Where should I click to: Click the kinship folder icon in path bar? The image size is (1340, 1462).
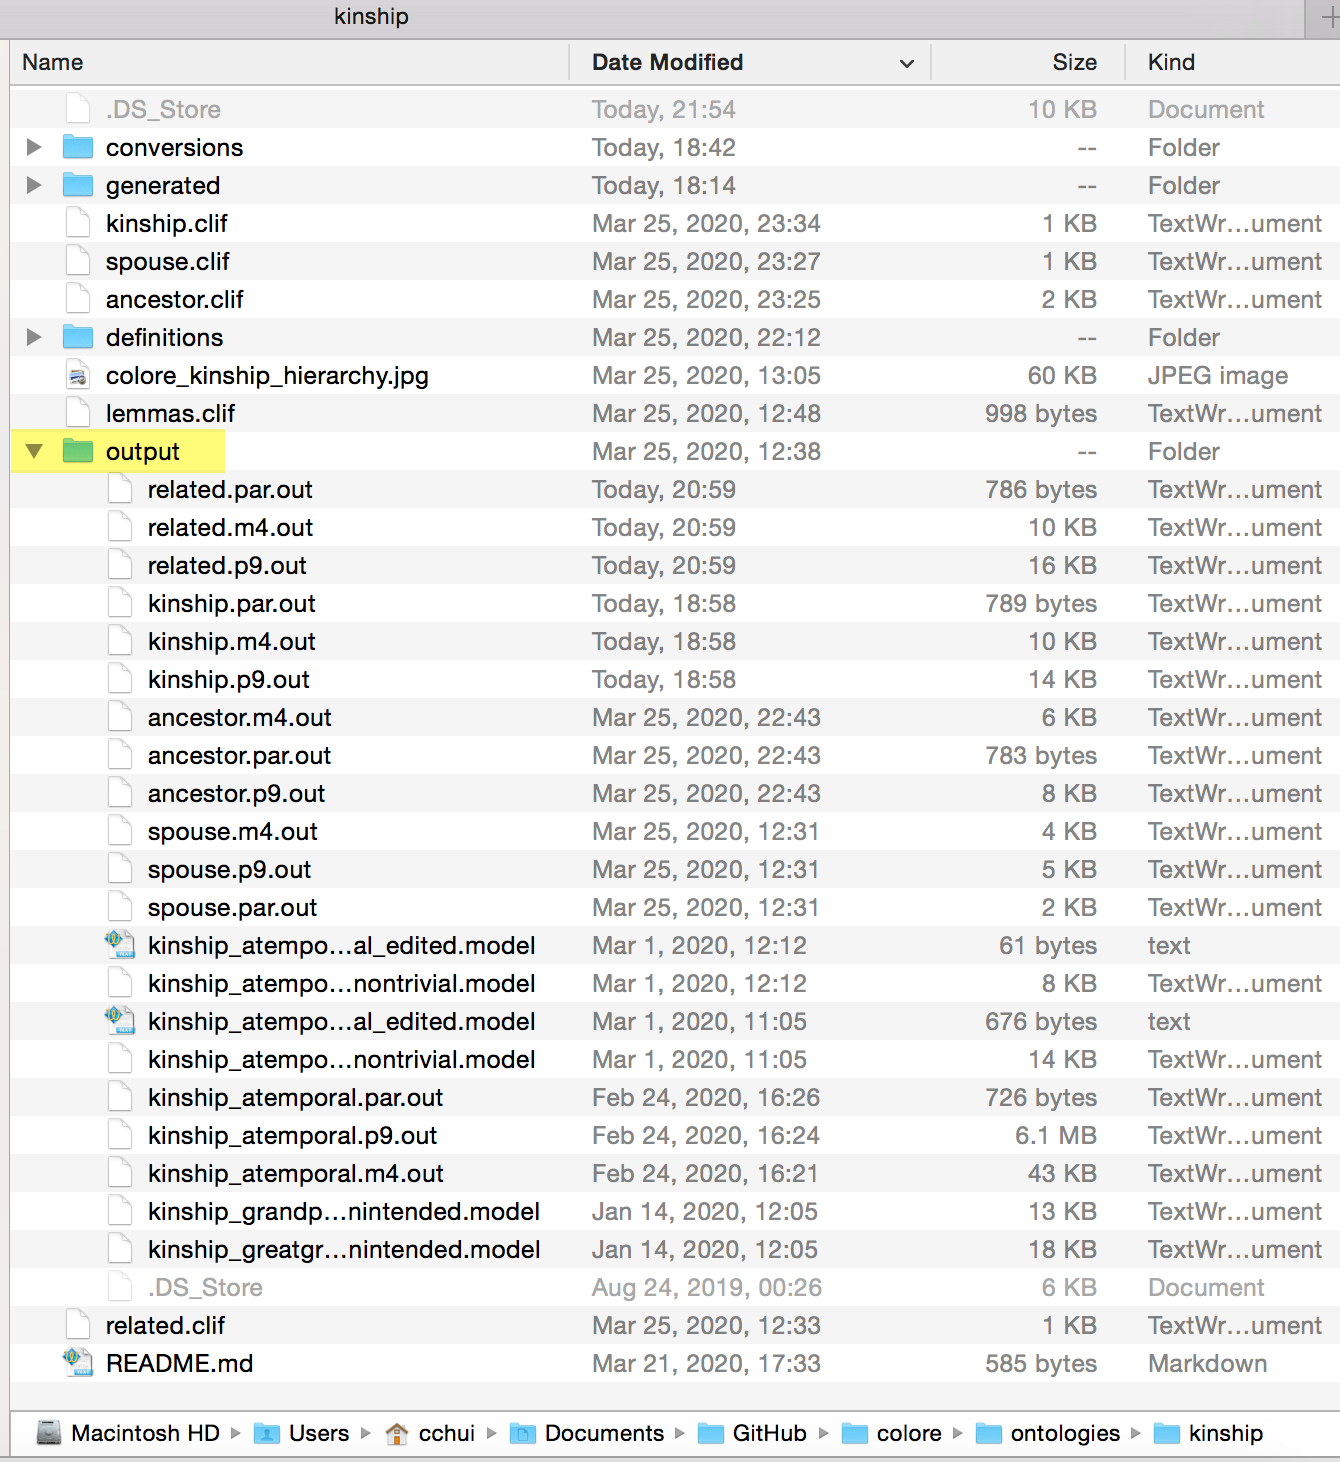[x=1167, y=1434]
